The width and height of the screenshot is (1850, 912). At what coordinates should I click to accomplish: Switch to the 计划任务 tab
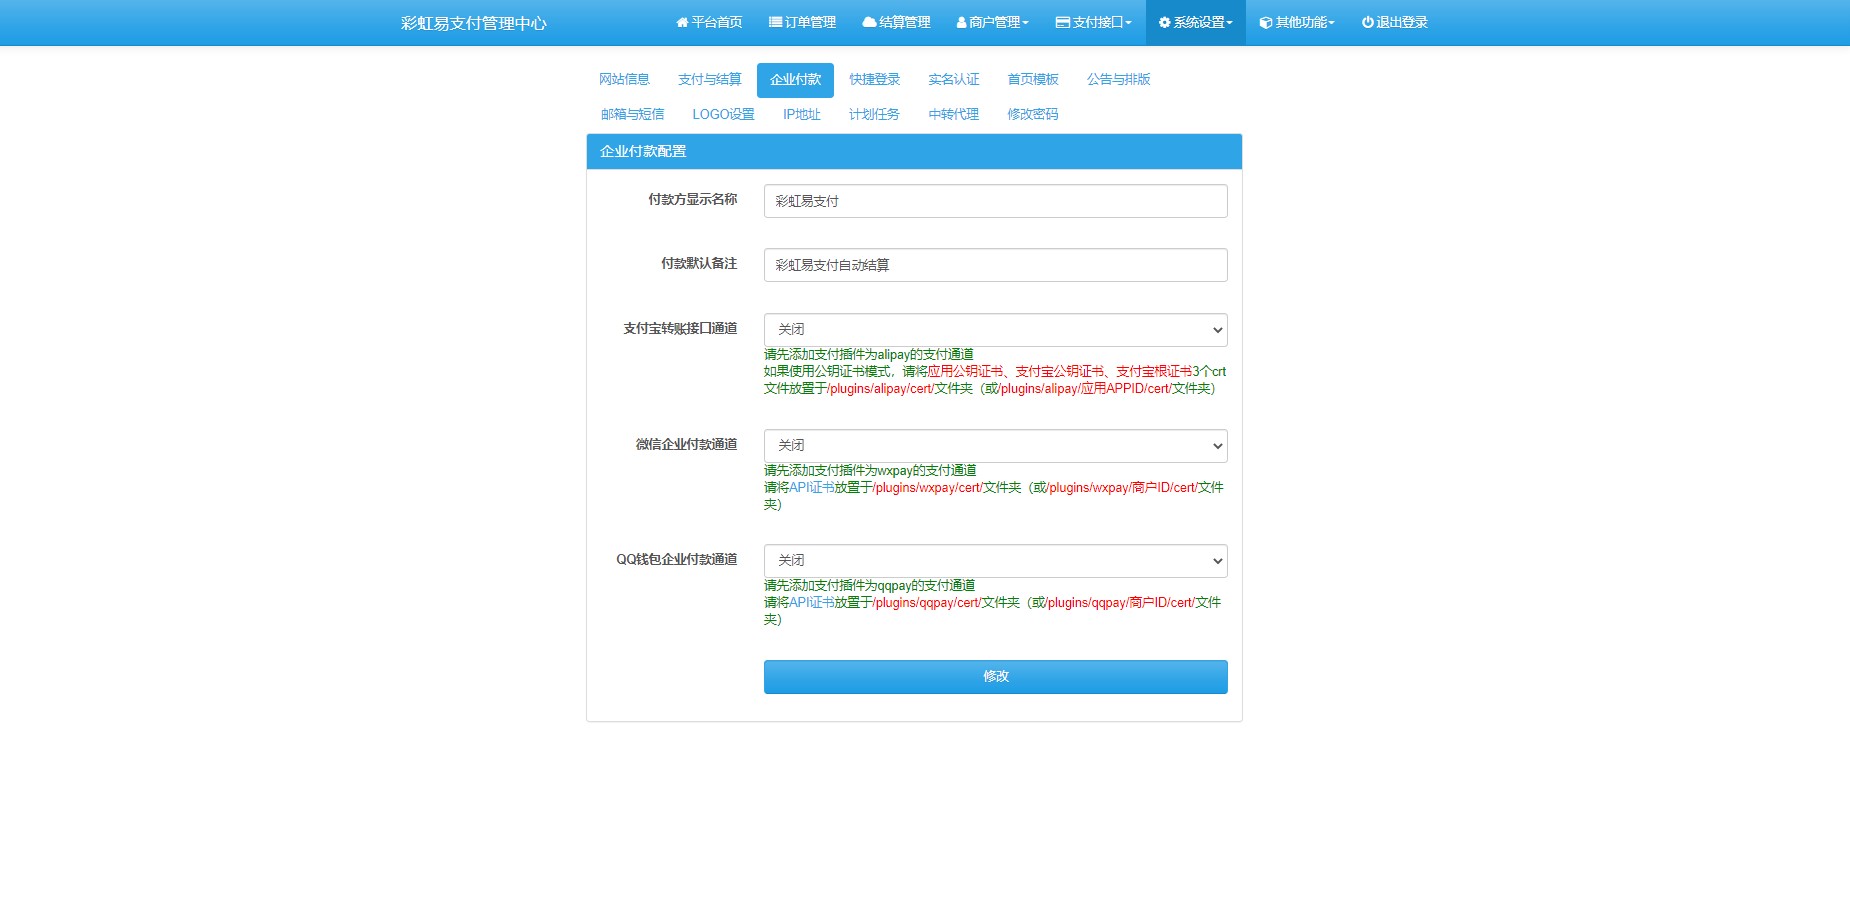(874, 114)
